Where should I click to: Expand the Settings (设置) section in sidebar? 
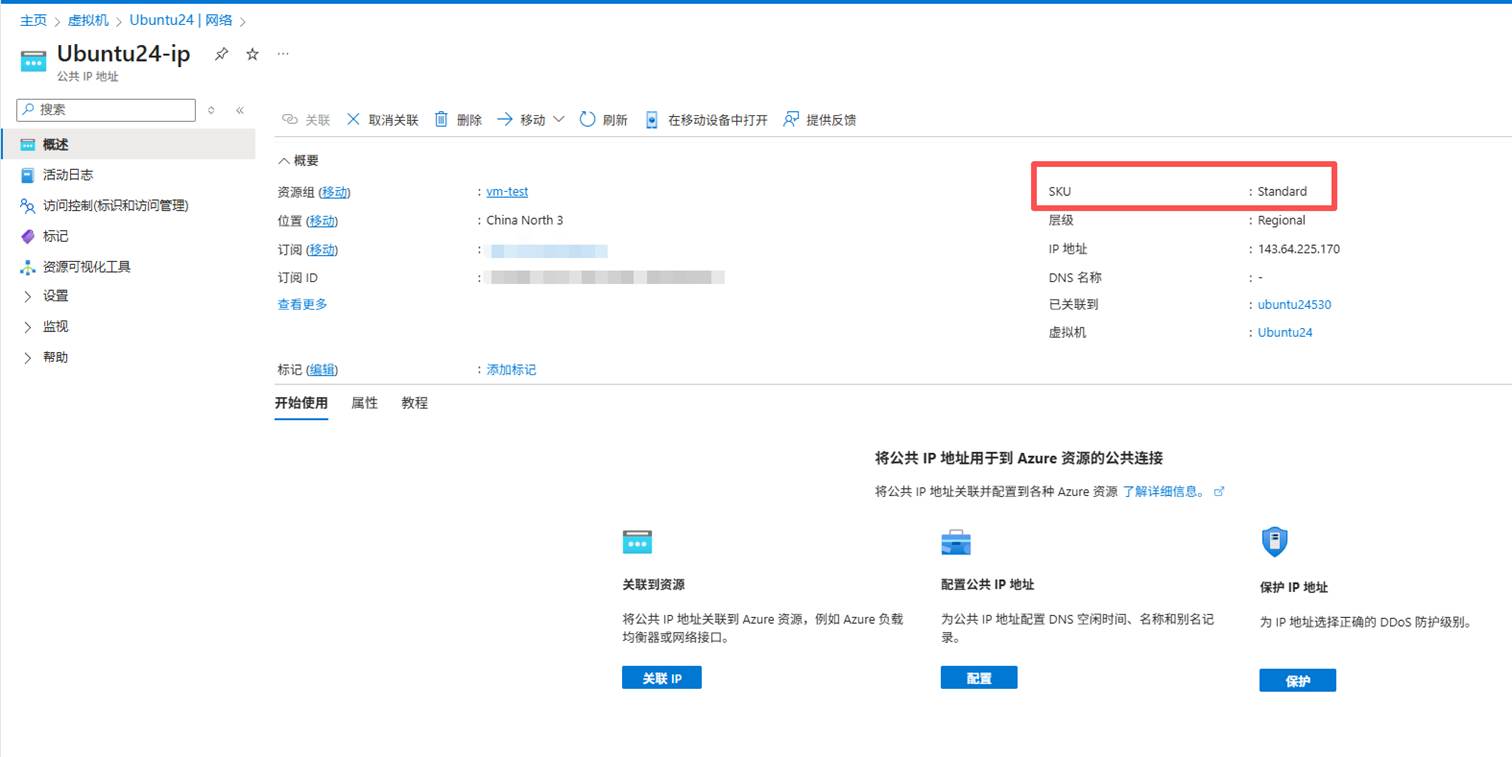[28, 297]
